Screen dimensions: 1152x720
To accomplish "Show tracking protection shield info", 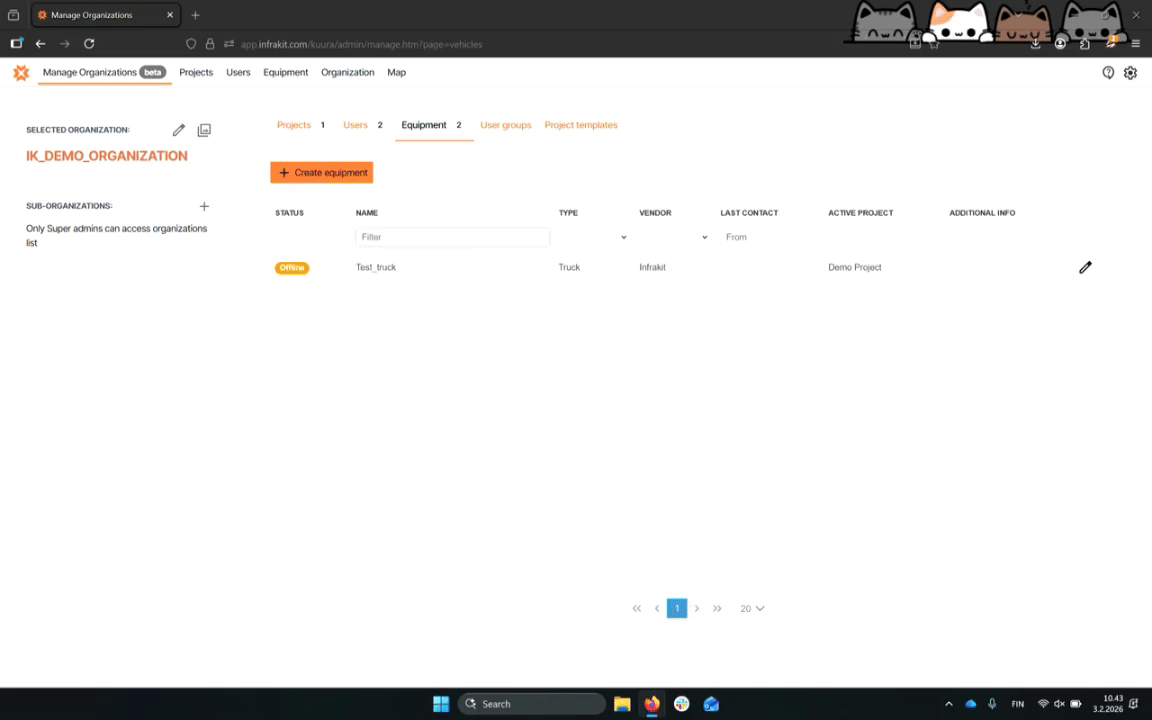I will (x=191, y=44).
